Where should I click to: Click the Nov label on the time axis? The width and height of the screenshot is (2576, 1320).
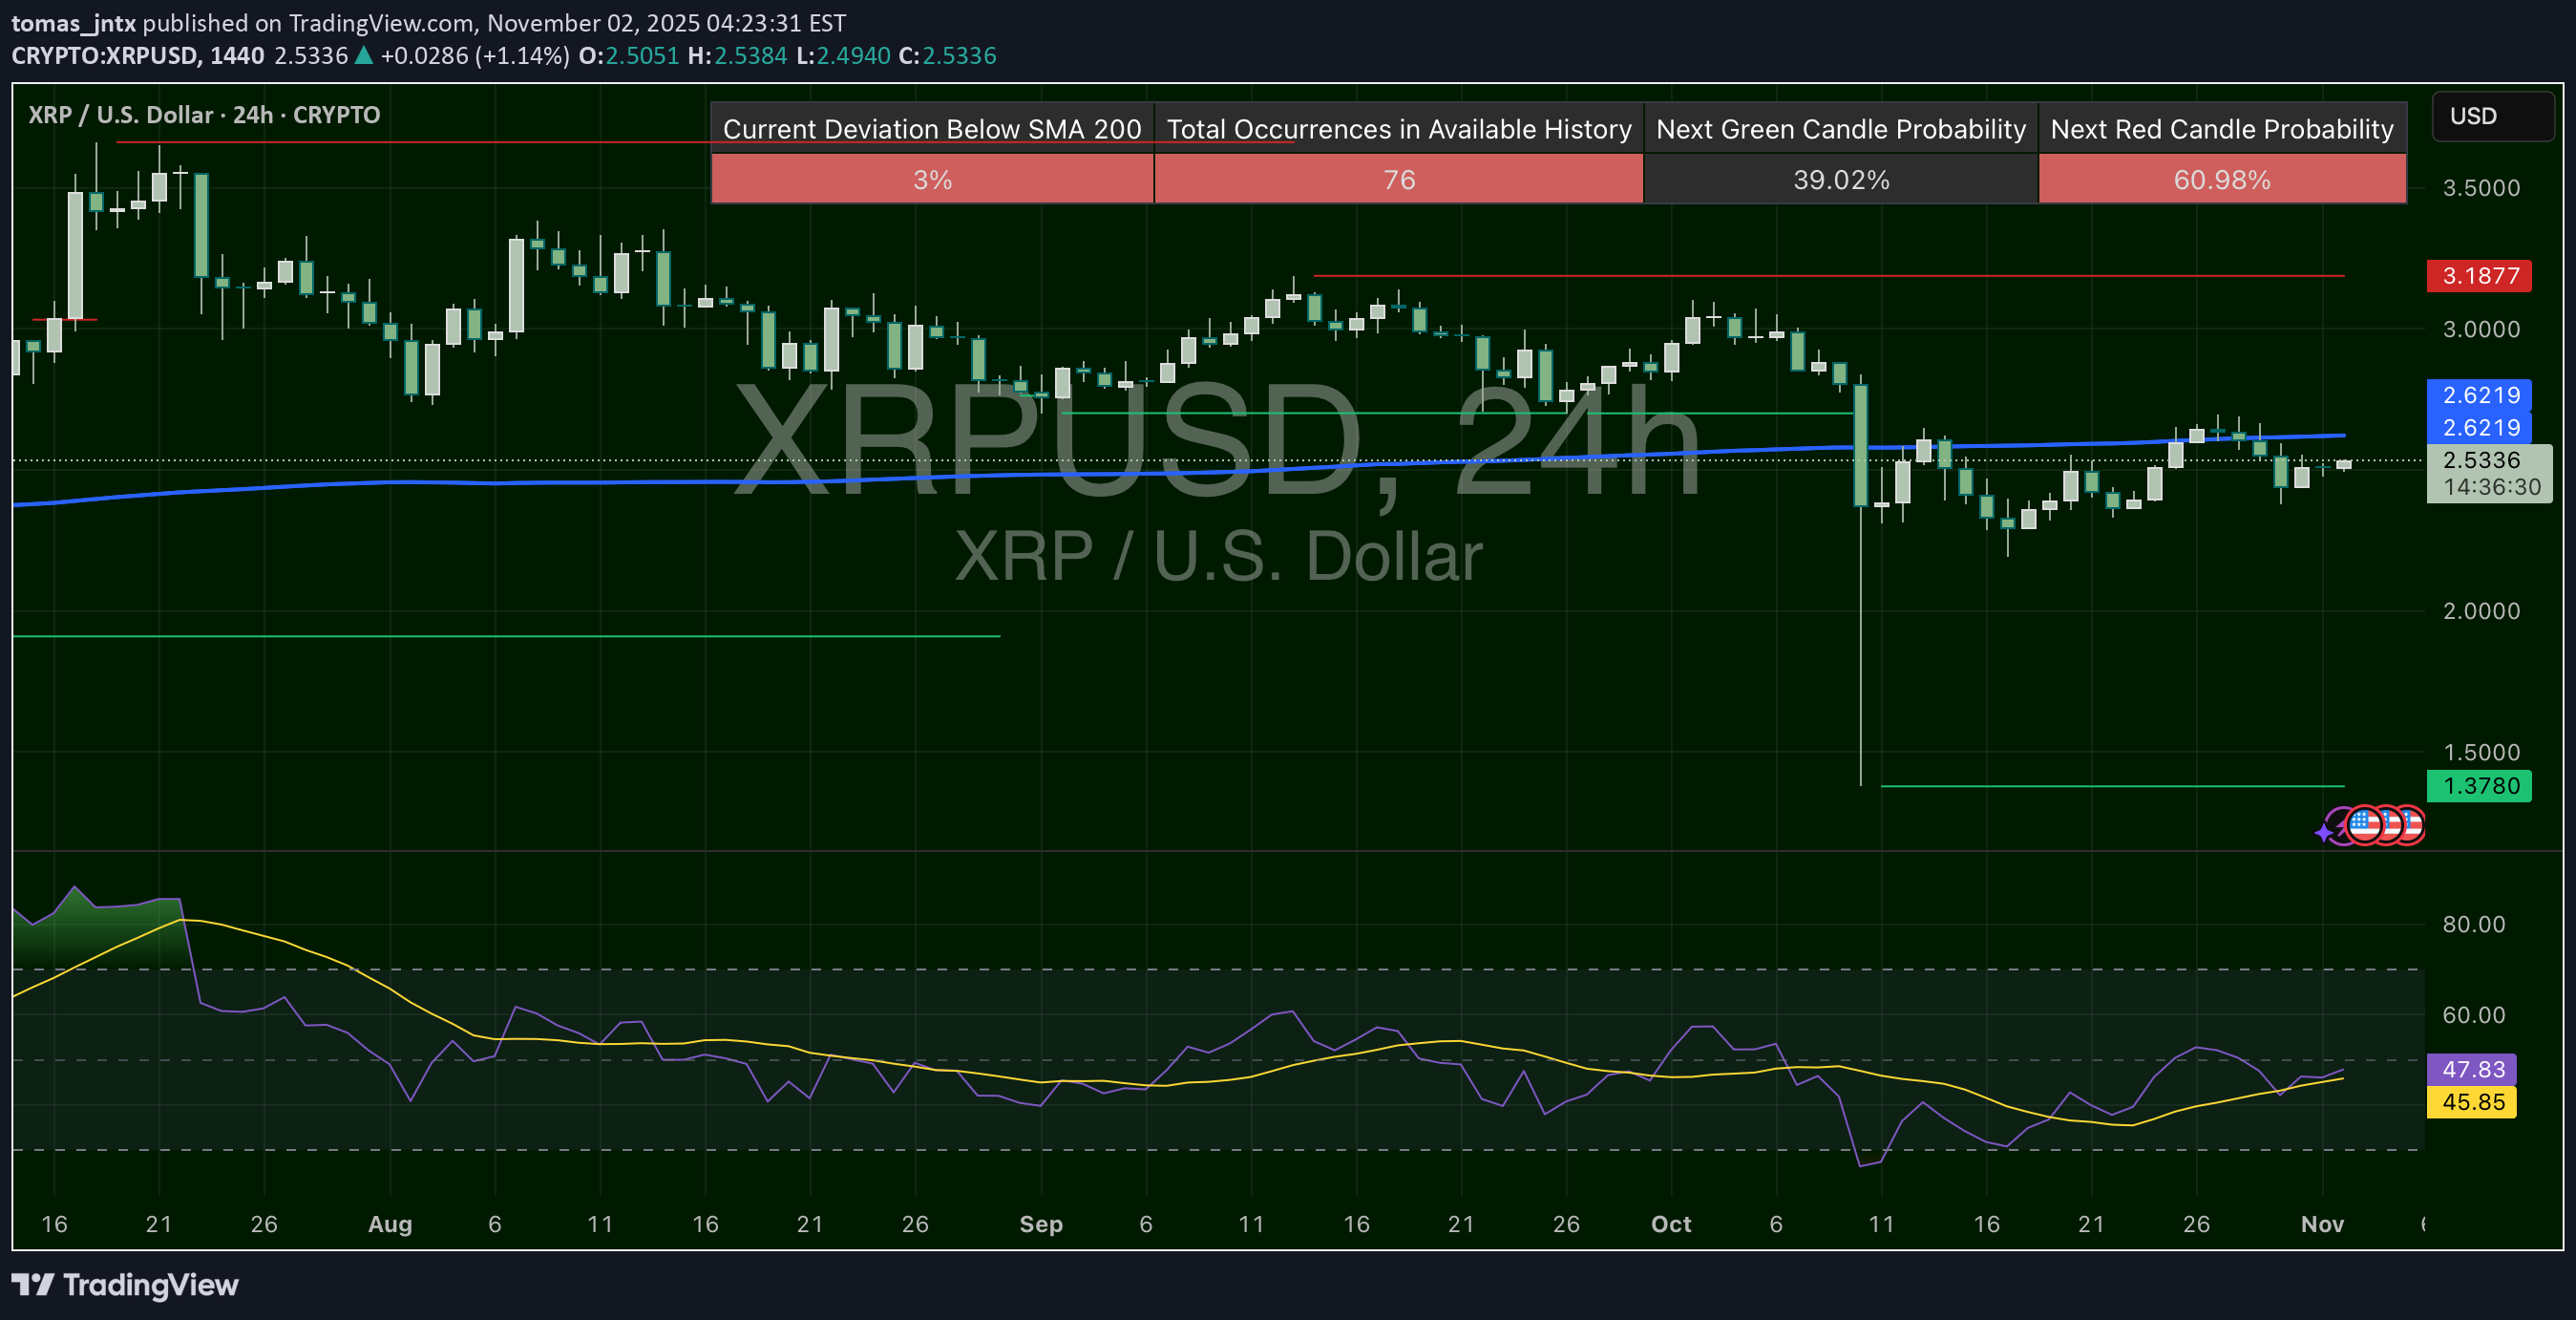click(x=2322, y=1224)
